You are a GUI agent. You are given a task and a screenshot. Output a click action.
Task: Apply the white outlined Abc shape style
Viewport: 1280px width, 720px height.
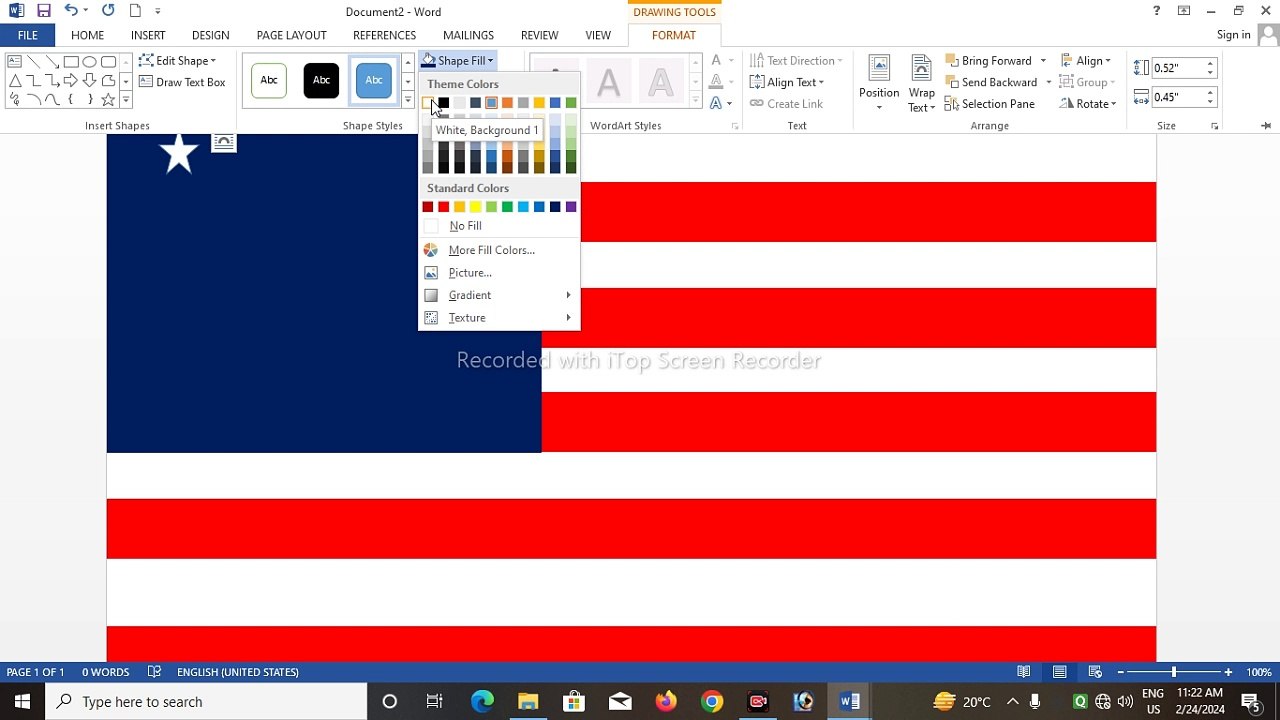click(x=269, y=80)
